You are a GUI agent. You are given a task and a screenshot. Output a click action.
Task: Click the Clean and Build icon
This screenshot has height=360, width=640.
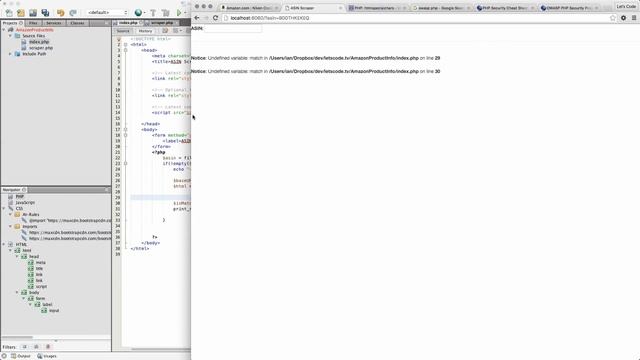[165, 13]
